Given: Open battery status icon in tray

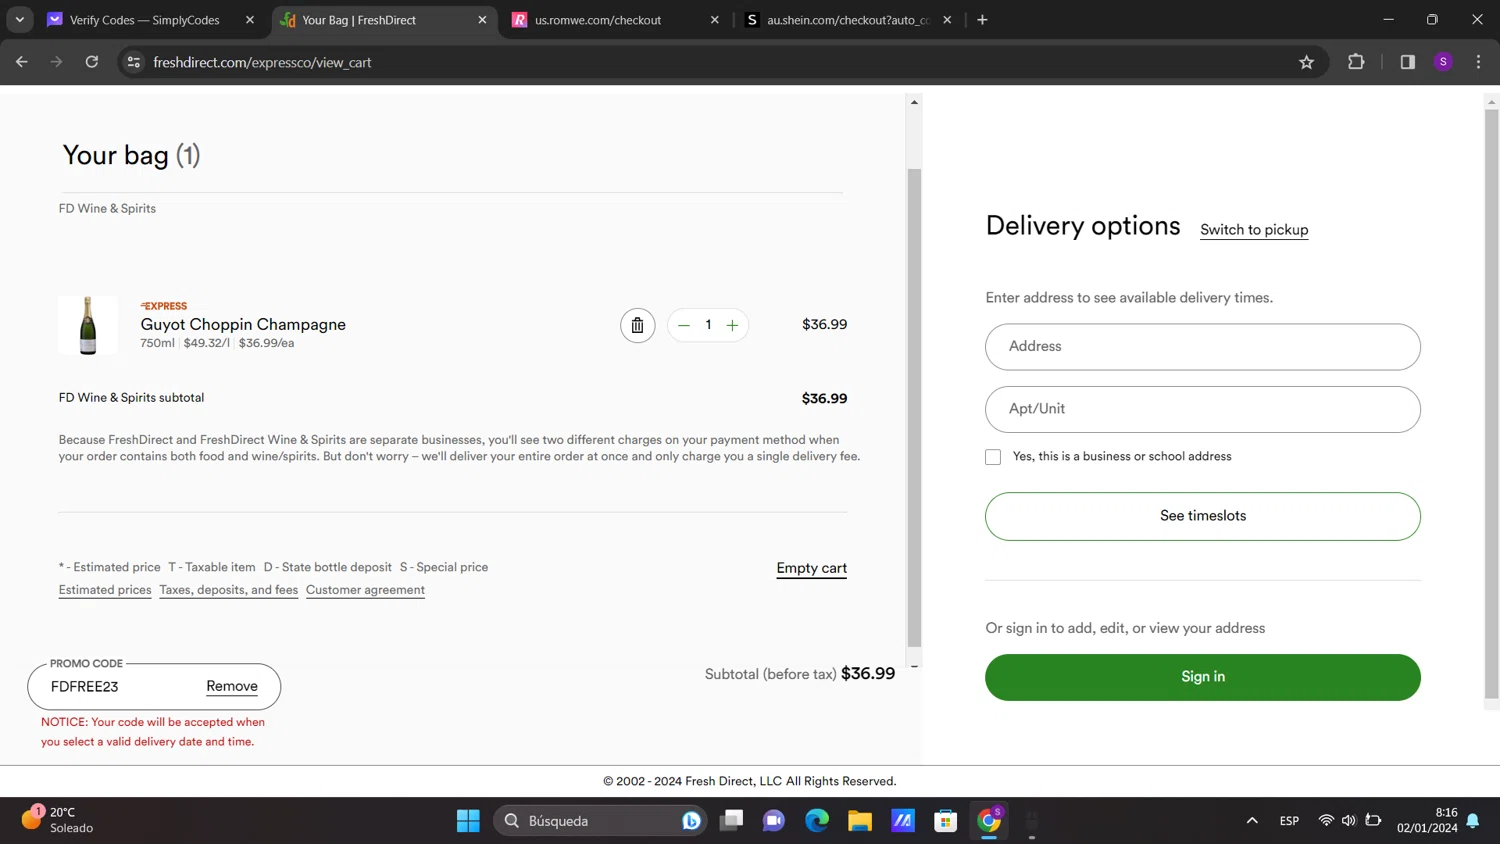Looking at the screenshot, I should 1373,821.
